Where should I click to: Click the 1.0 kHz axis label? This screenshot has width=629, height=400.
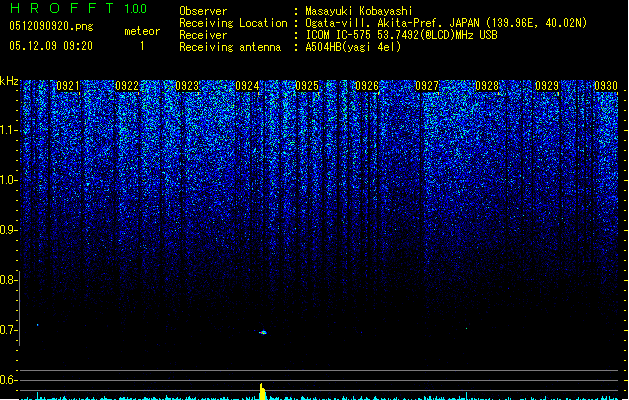coord(8,180)
